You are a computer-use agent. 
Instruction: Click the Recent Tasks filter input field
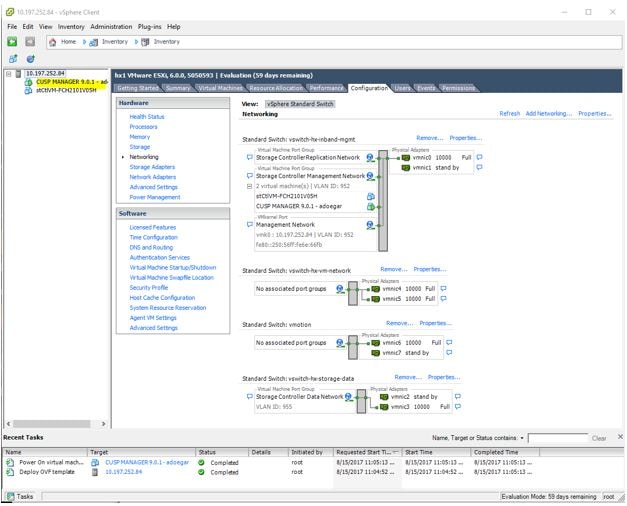click(558, 438)
